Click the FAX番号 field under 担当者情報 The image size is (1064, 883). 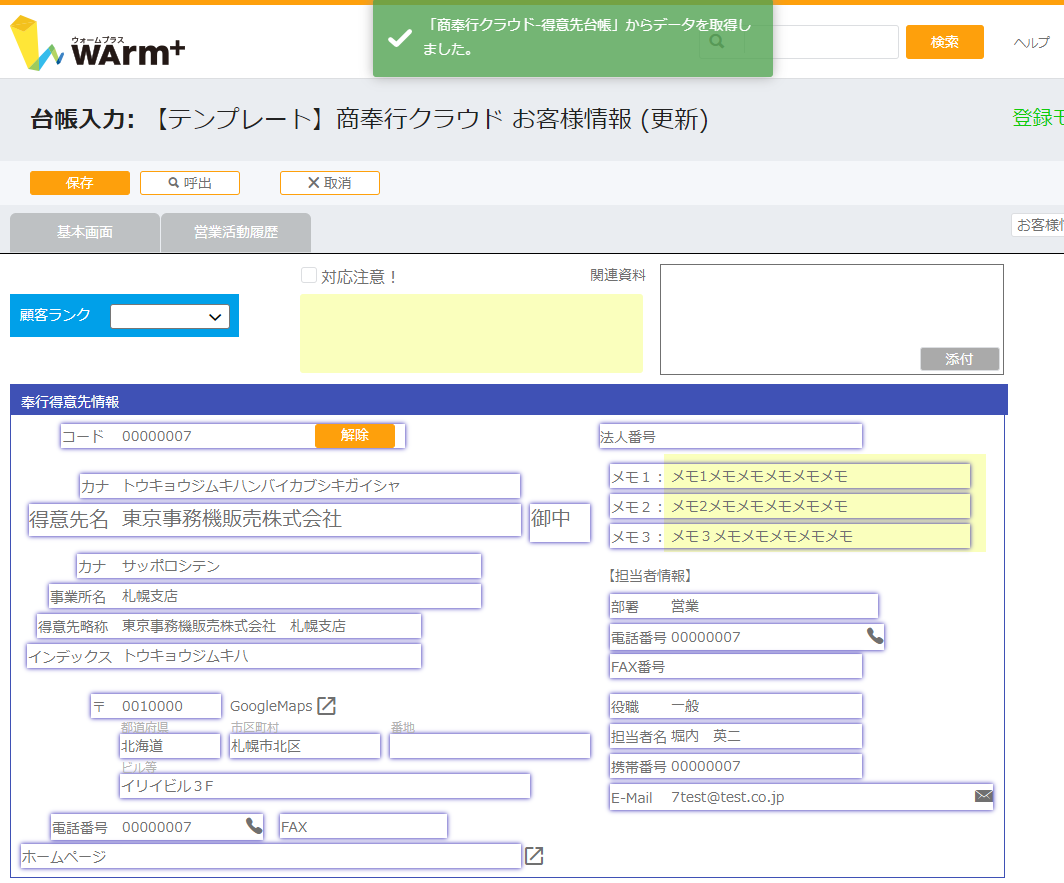(x=736, y=666)
